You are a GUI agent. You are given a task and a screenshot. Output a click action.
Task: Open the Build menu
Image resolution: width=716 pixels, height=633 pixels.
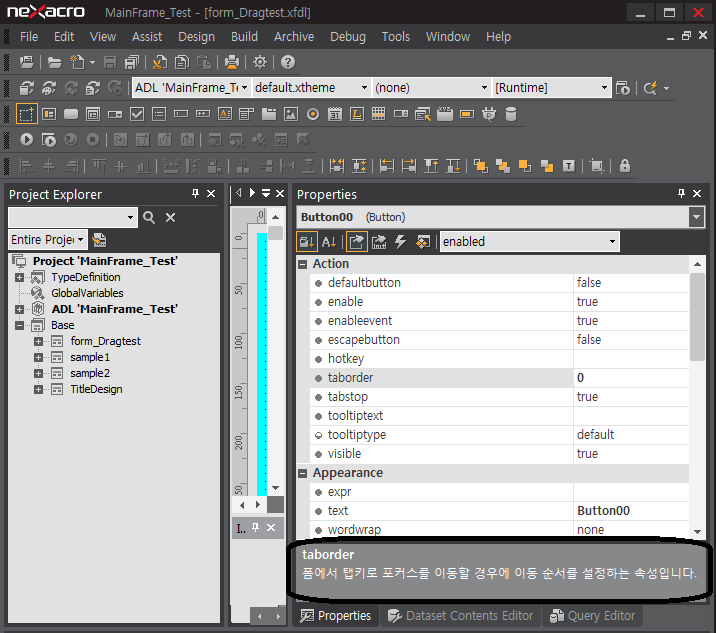(x=244, y=37)
